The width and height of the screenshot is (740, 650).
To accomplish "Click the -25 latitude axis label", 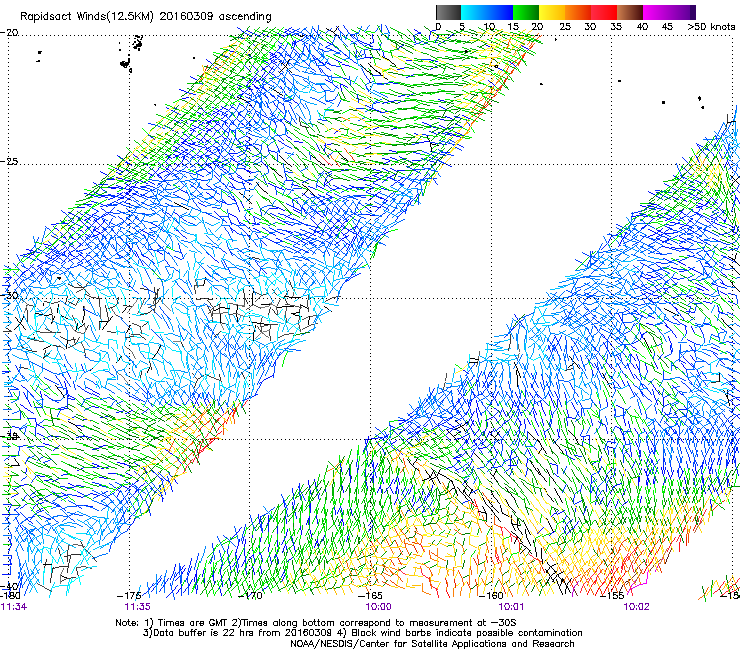I will coord(9,161).
